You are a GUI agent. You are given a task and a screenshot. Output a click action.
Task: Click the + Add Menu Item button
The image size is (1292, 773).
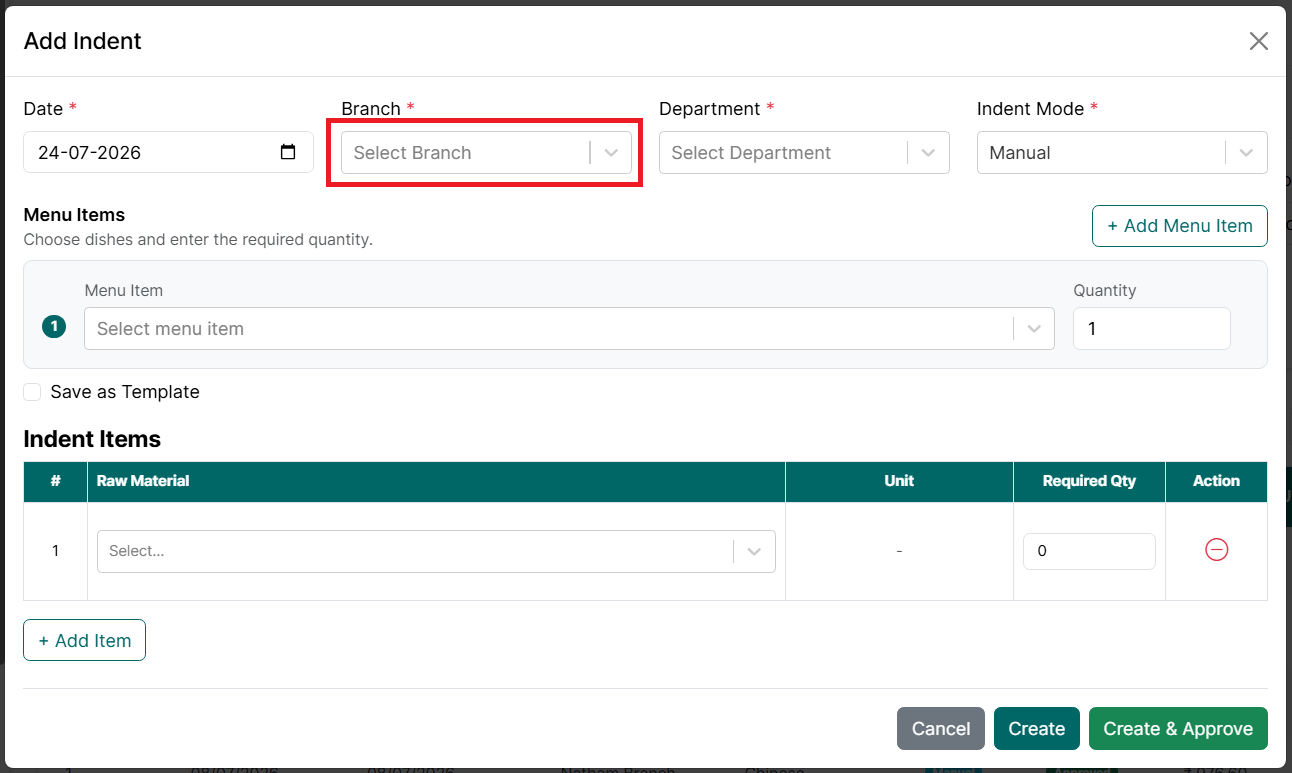click(x=1180, y=226)
